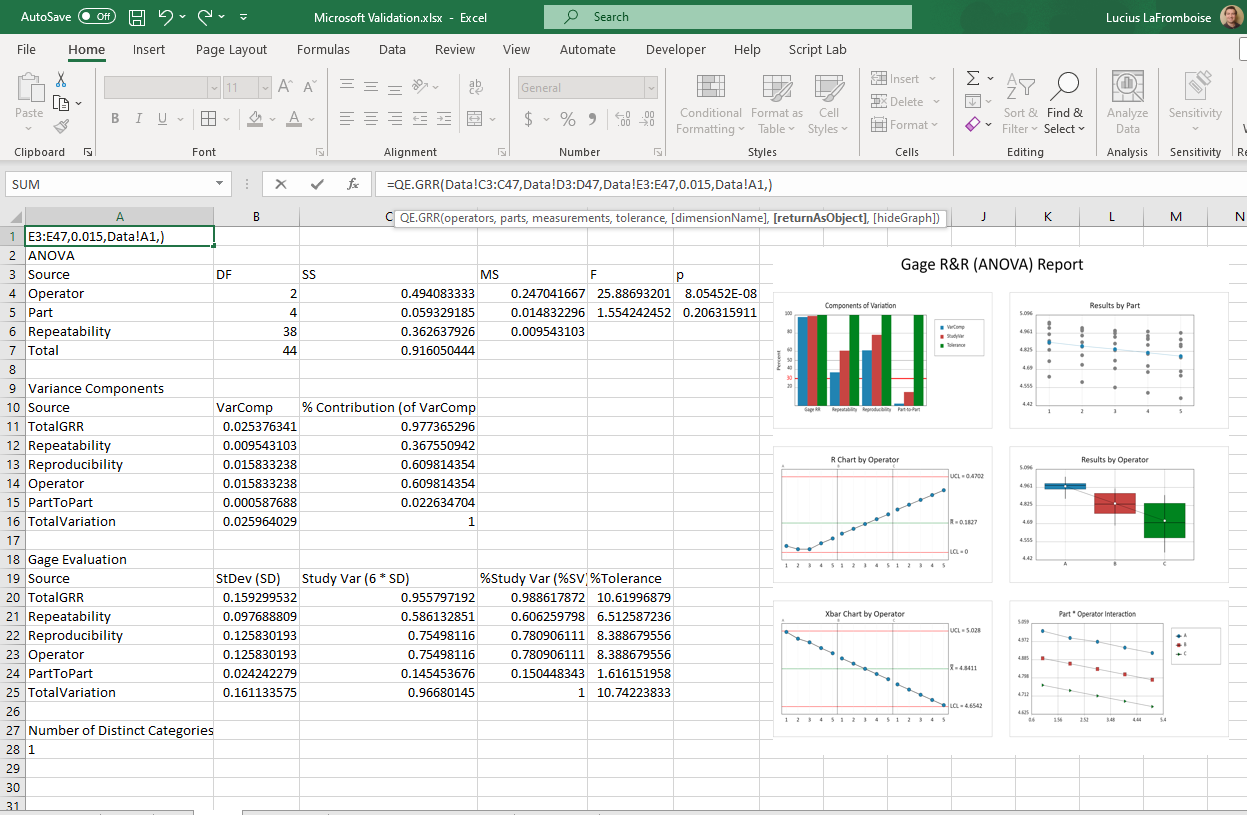The width and height of the screenshot is (1247, 815).
Task: Toggle Merge and Center cells
Action: click(x=475, y=118)
